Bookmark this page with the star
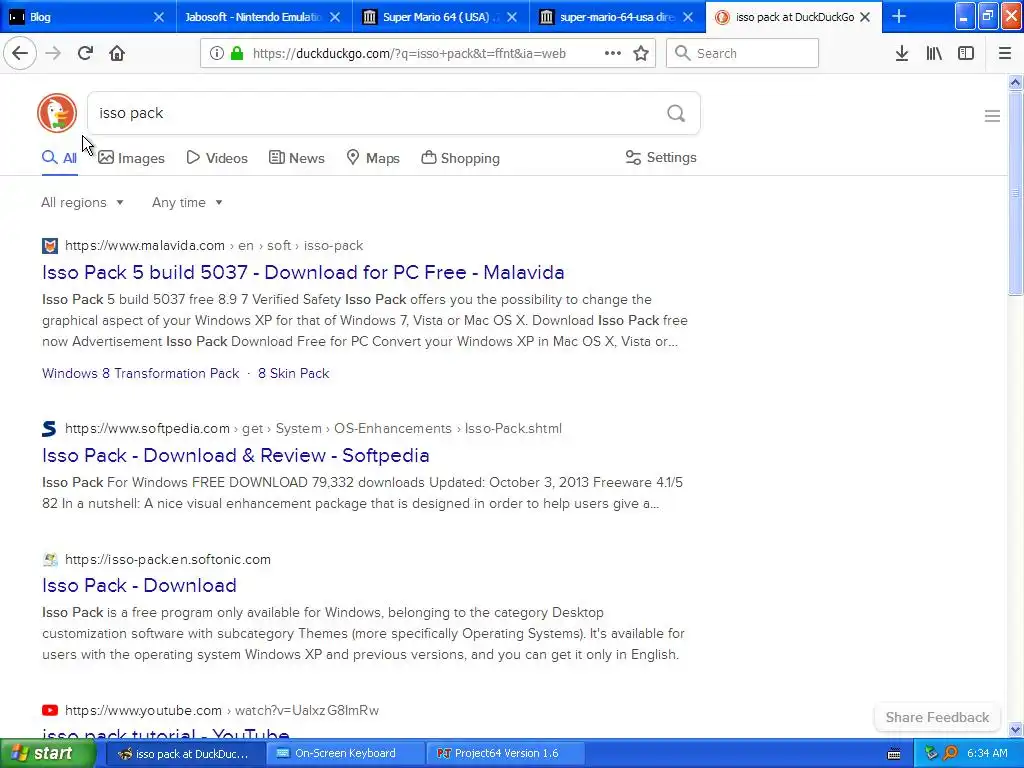This screenshot has height=768, width=1024. click(641, 53)
